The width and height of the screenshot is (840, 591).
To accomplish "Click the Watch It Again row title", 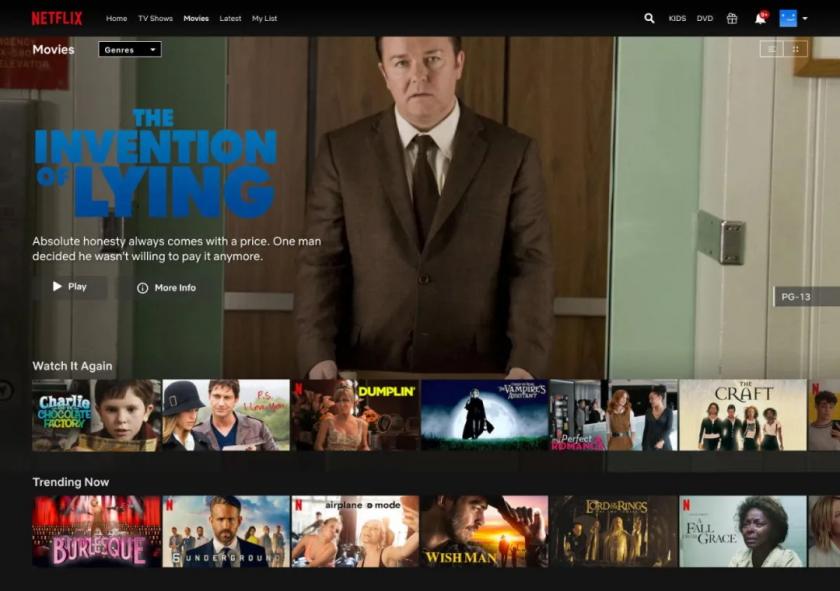I will click(x=72, y=366).
